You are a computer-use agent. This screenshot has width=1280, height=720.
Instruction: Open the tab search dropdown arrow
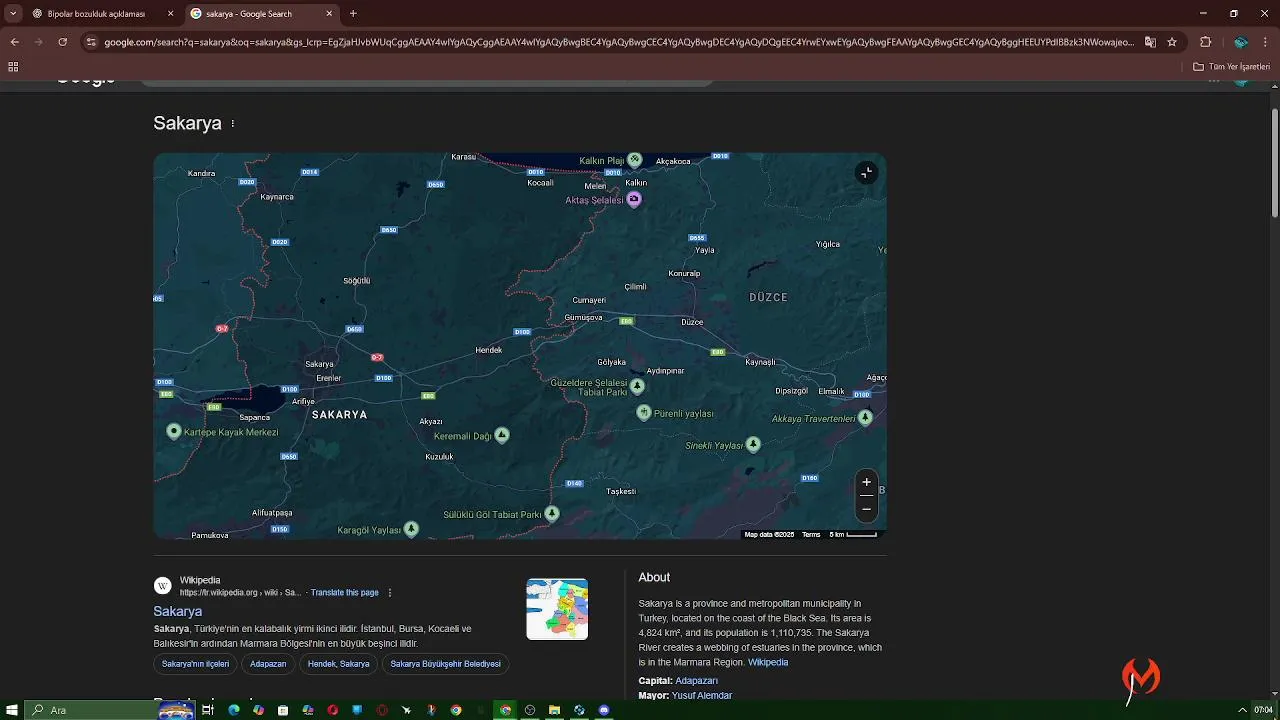[13, 13]
